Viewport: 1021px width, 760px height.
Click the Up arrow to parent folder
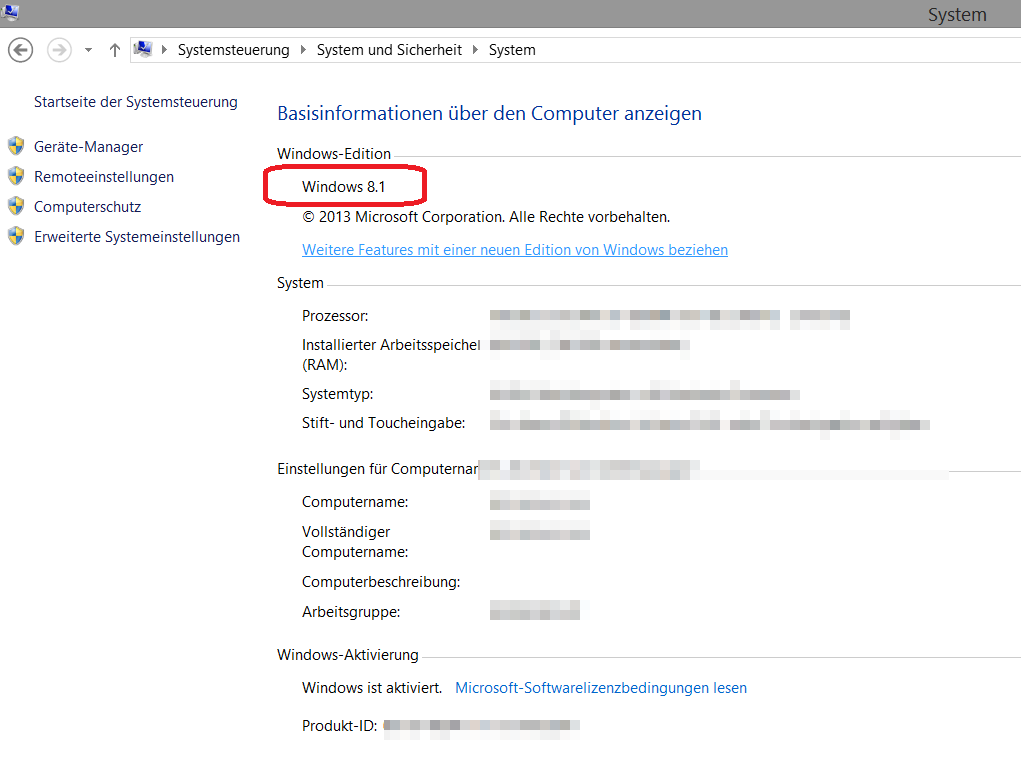(114, 50)
